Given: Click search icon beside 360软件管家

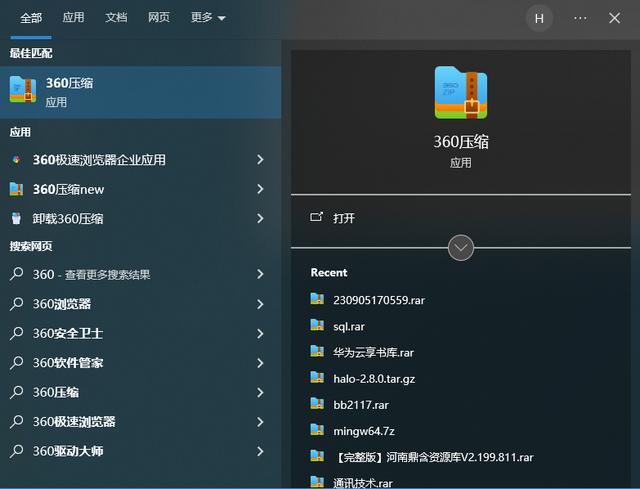Looking at the screenshot, I should (16, 362).
